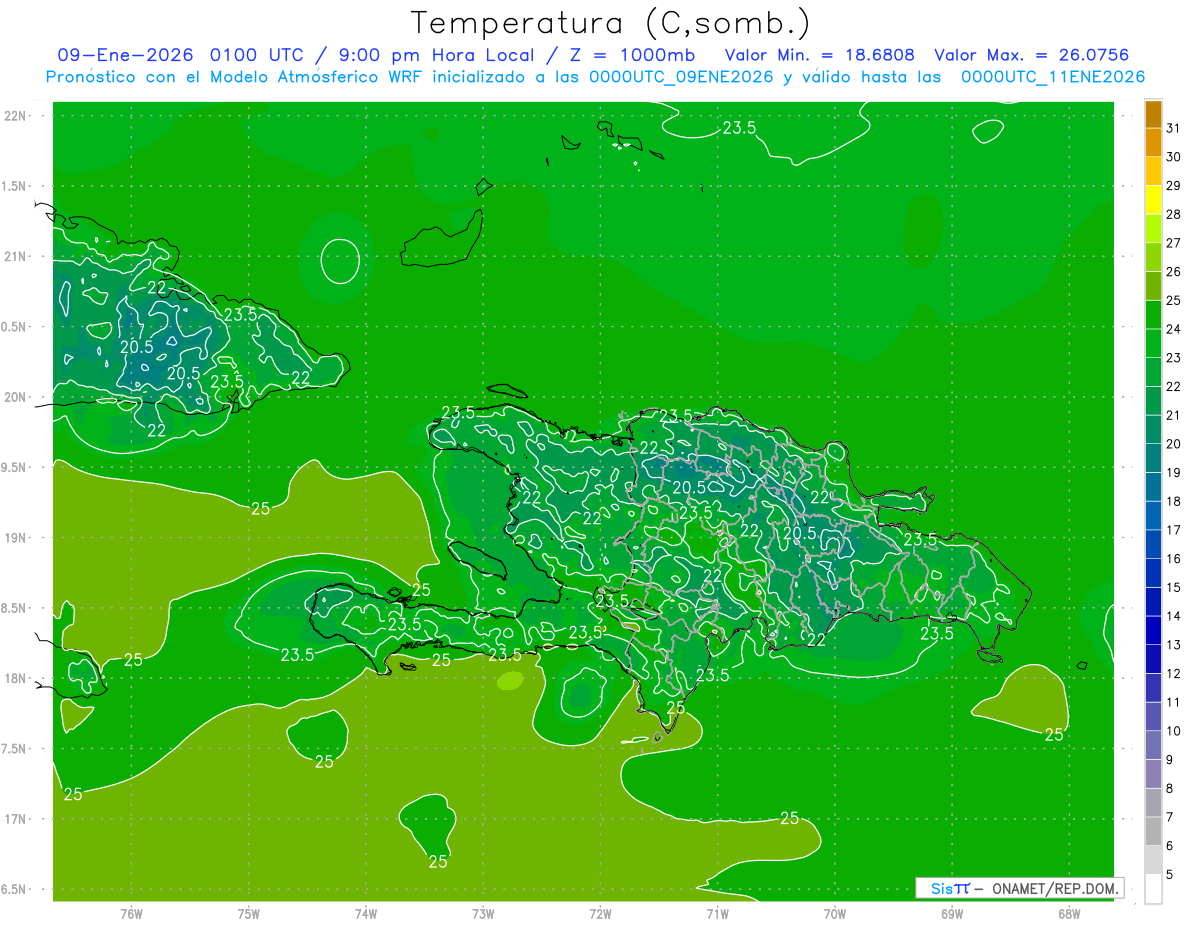Click the "70W" longitude axis label
This screenshot has width=1200, height=927.
point(835,913)
